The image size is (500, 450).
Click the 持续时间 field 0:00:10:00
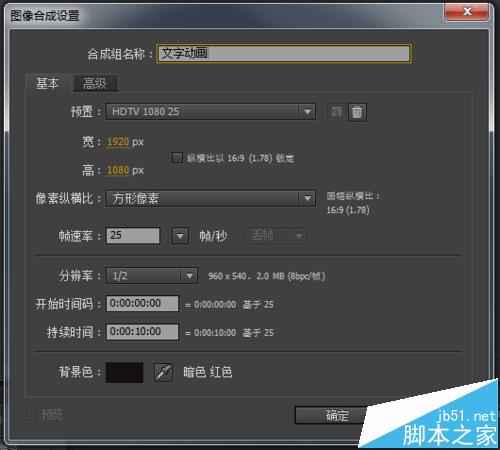point(142,332)
